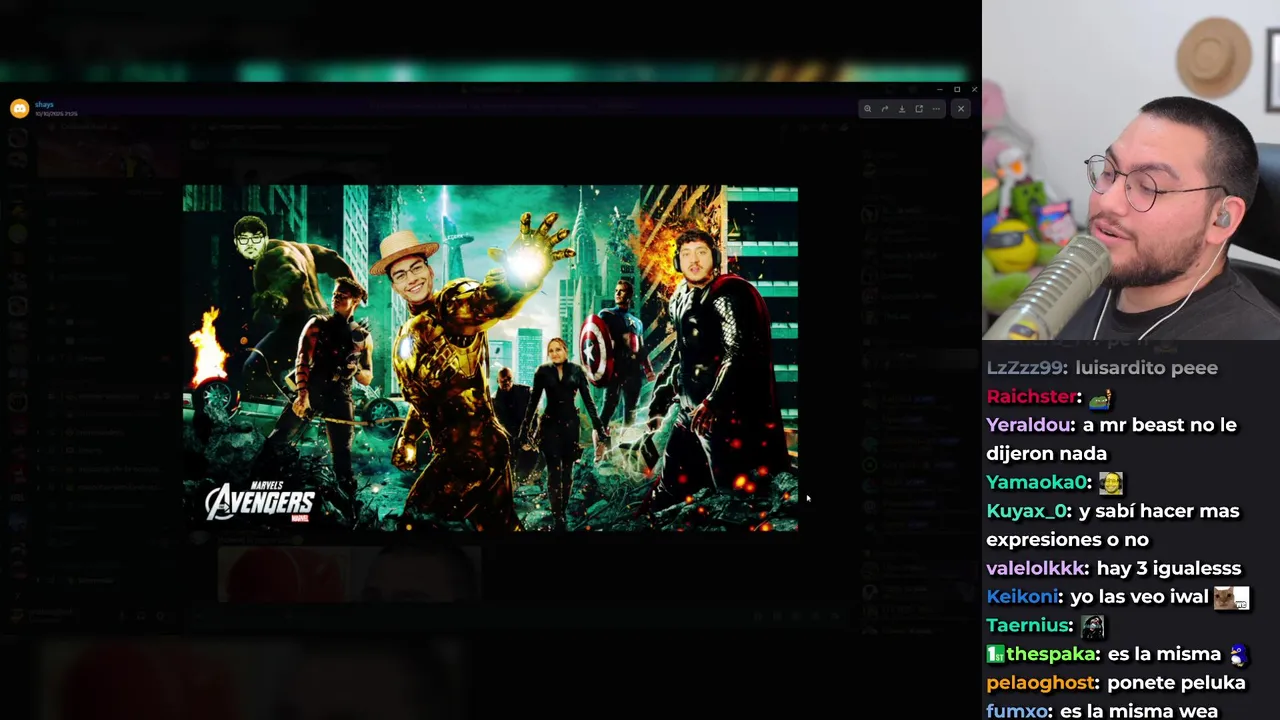
Task: Click chat username fumxo
Action: point(1017,711)
